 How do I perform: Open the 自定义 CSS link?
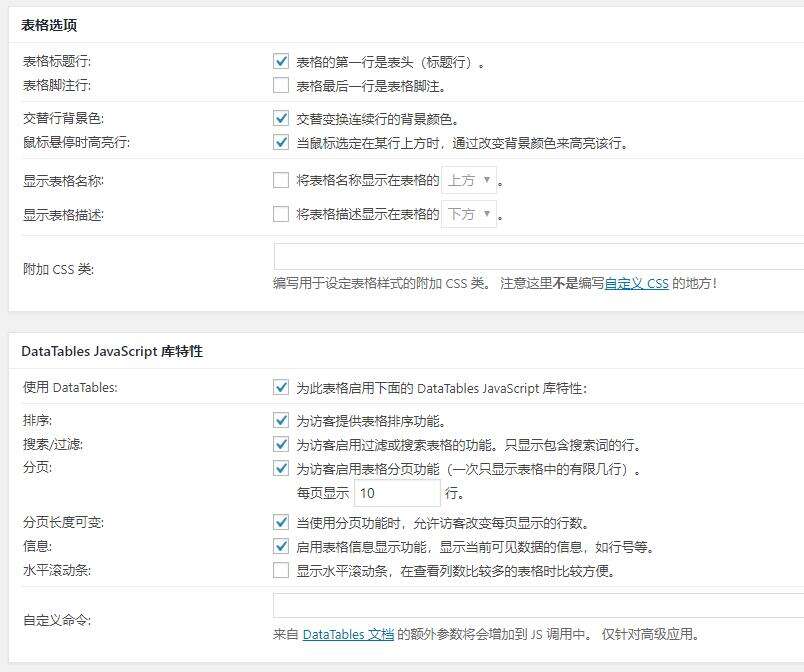coord(636,283)
